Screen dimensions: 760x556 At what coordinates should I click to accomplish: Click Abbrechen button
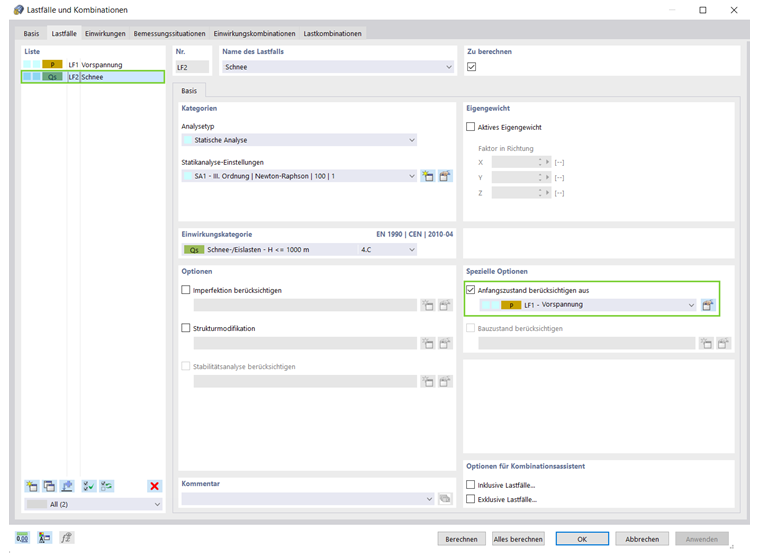click(x=642, y=539)
